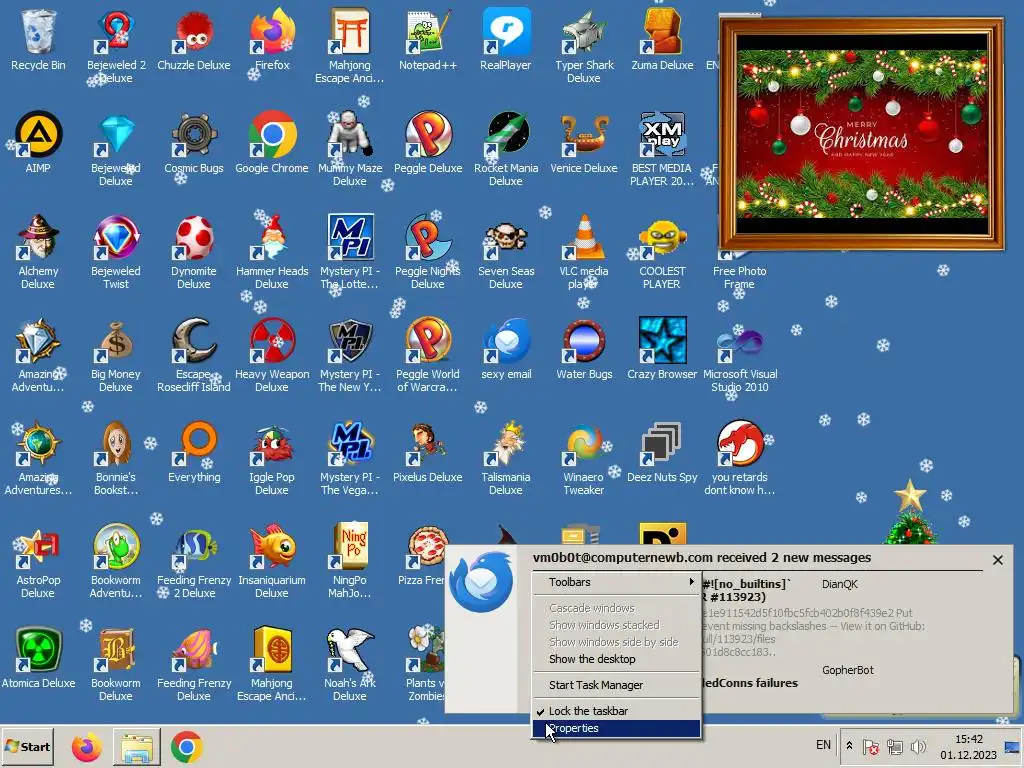Select the Water Bugs icon
The height and width of the screenshot is (768, 1024).
coord(584,350)
